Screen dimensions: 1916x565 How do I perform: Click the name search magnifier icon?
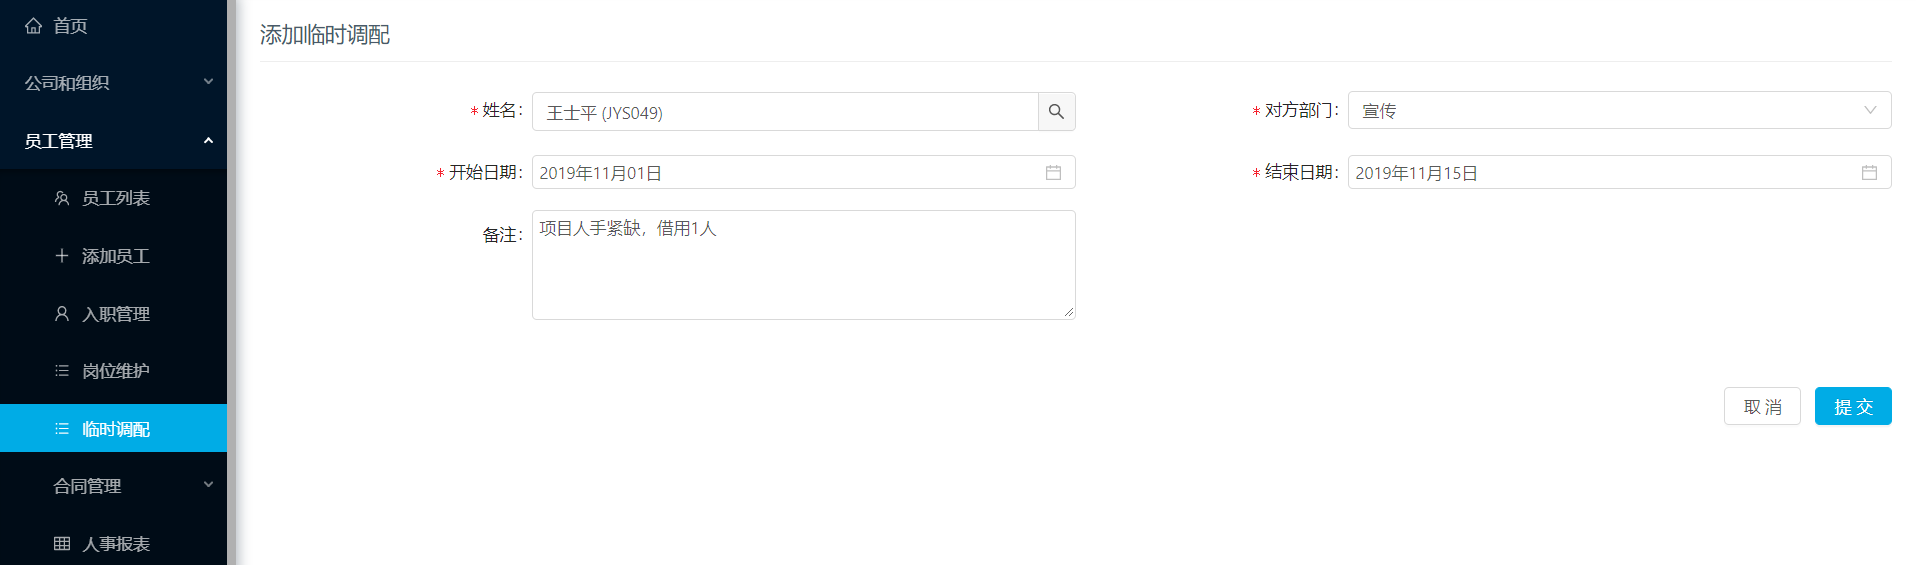(1056, 112)
